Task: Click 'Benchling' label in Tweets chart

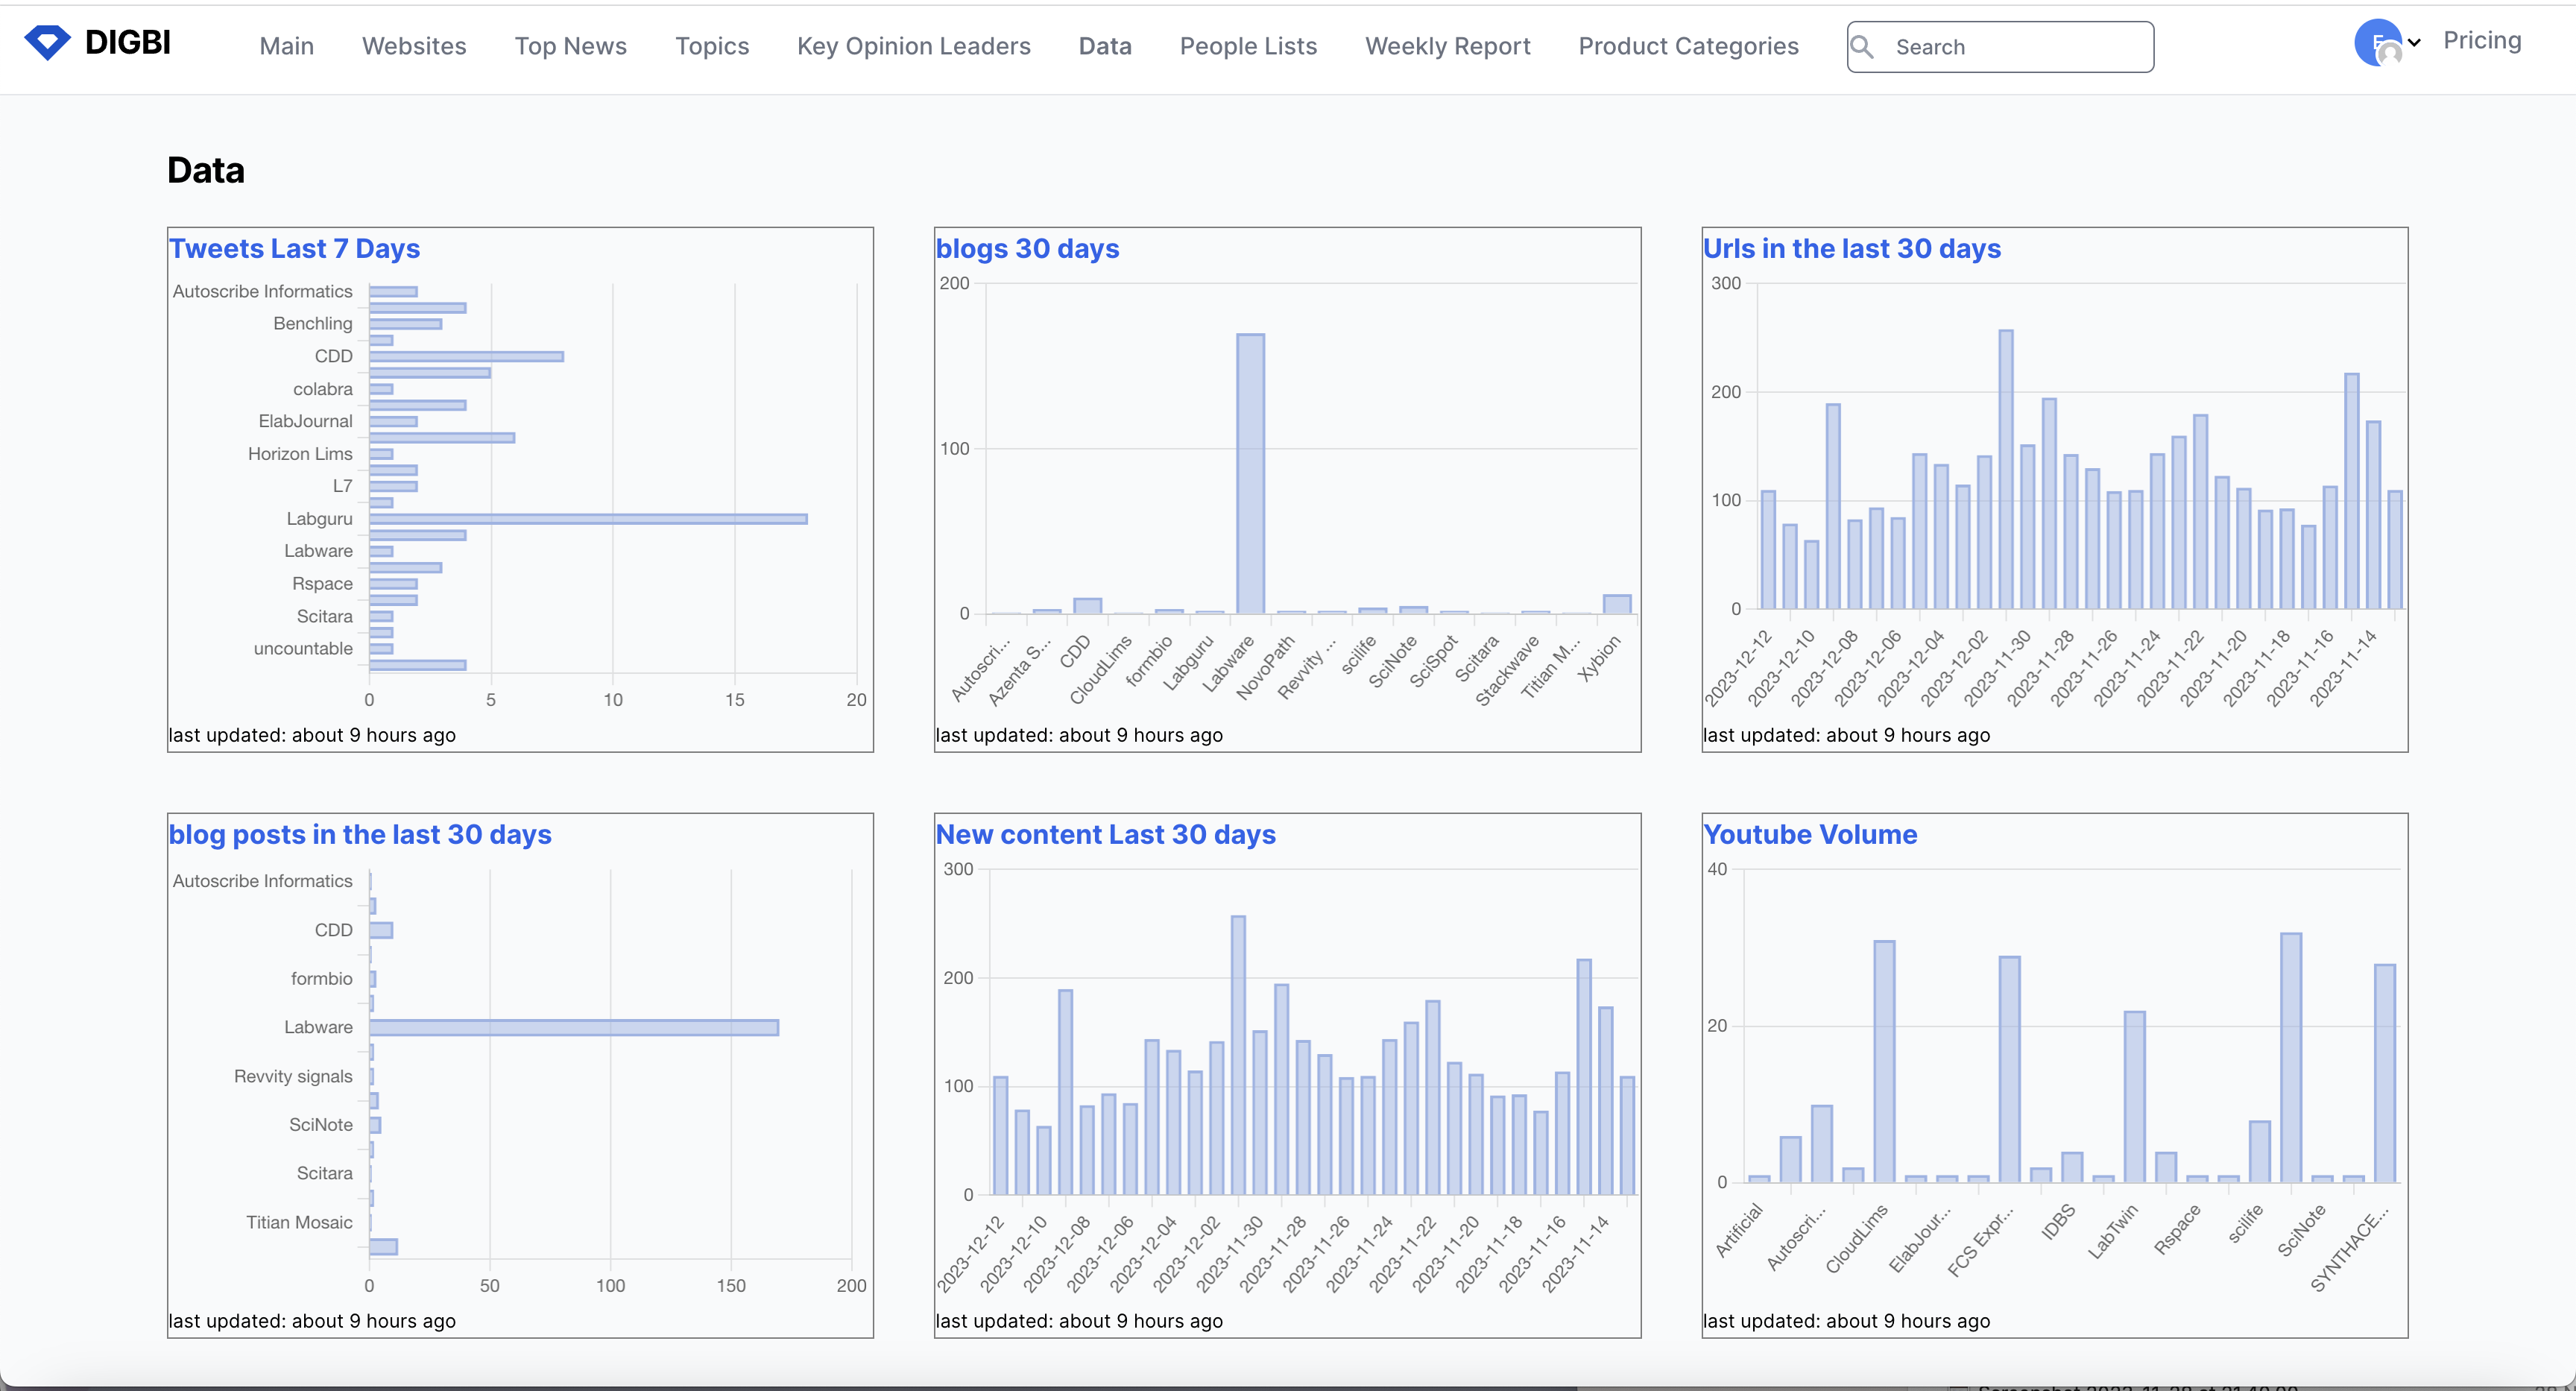Action: pyautogui.click(x=313, y=323)
